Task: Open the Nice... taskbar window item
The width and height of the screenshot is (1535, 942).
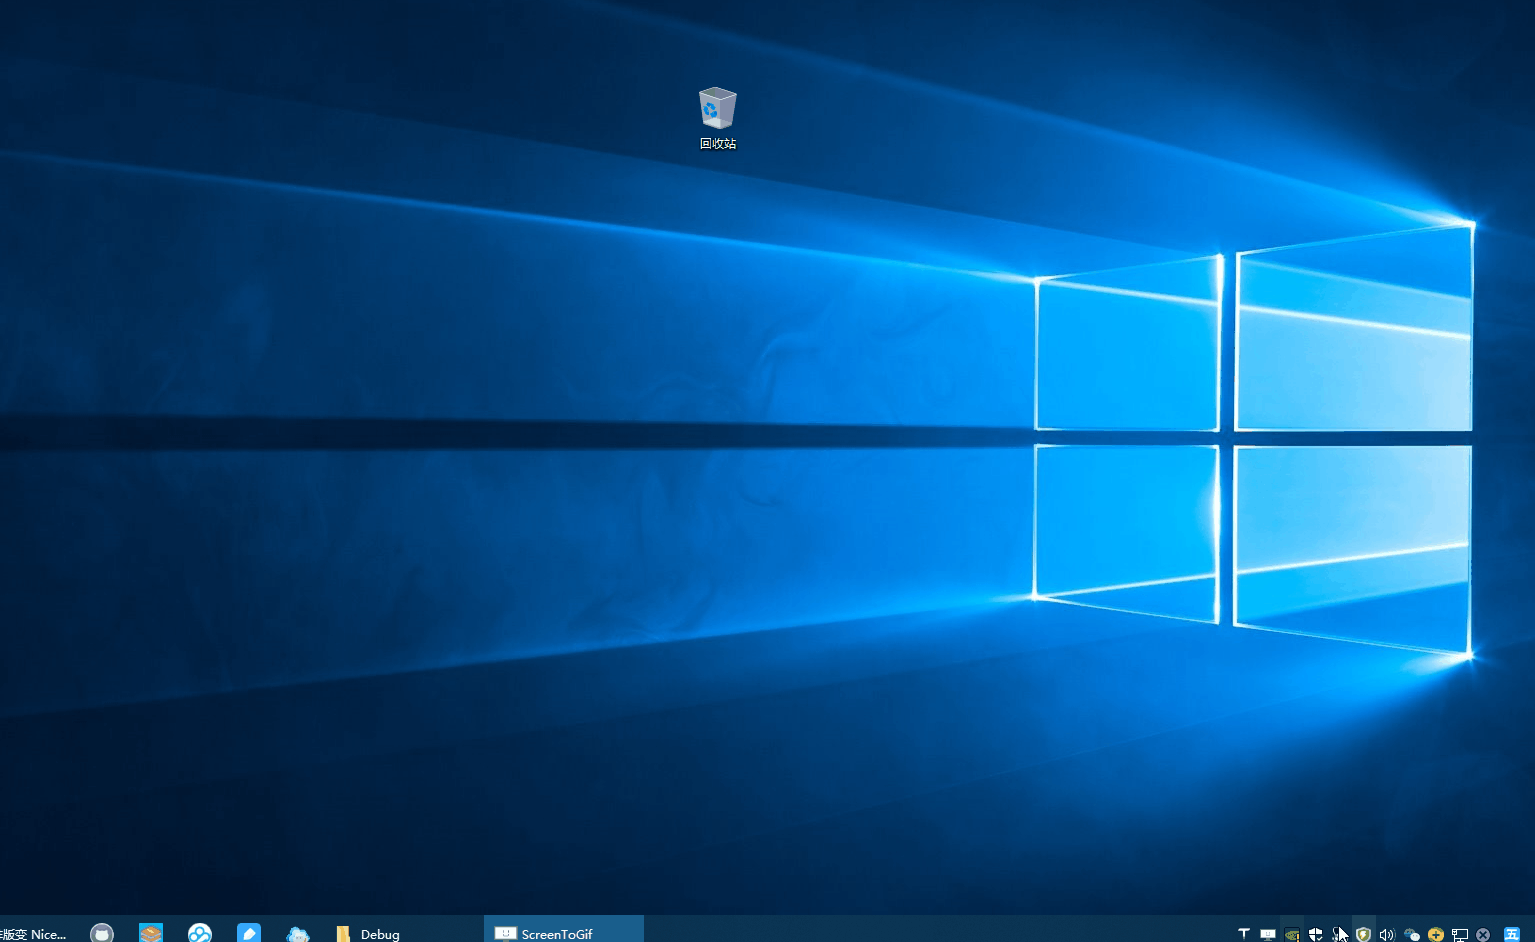Action: click(x=34, y=933)
